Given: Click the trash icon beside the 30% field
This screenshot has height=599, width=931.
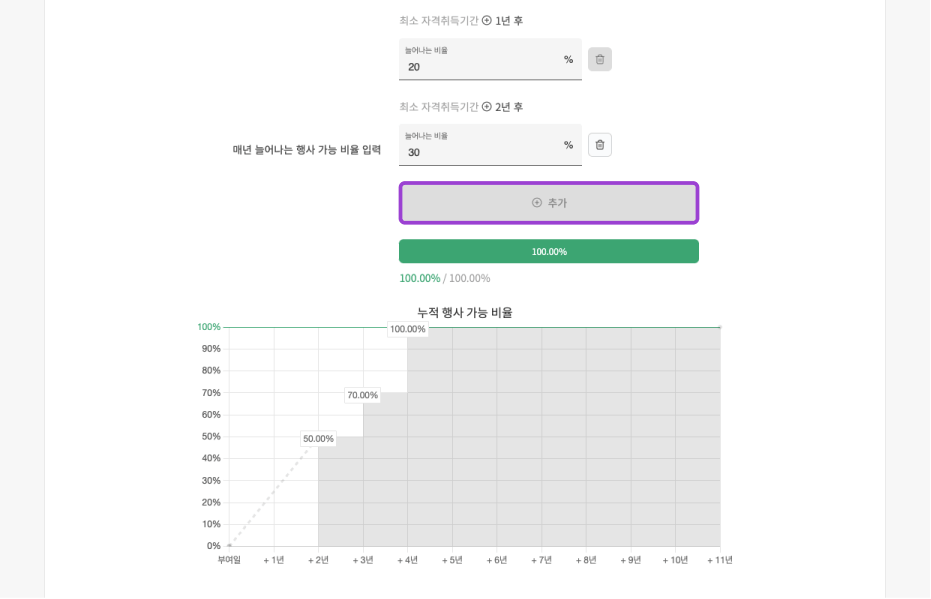Looking at the screenshot, I should coord(599,145).
